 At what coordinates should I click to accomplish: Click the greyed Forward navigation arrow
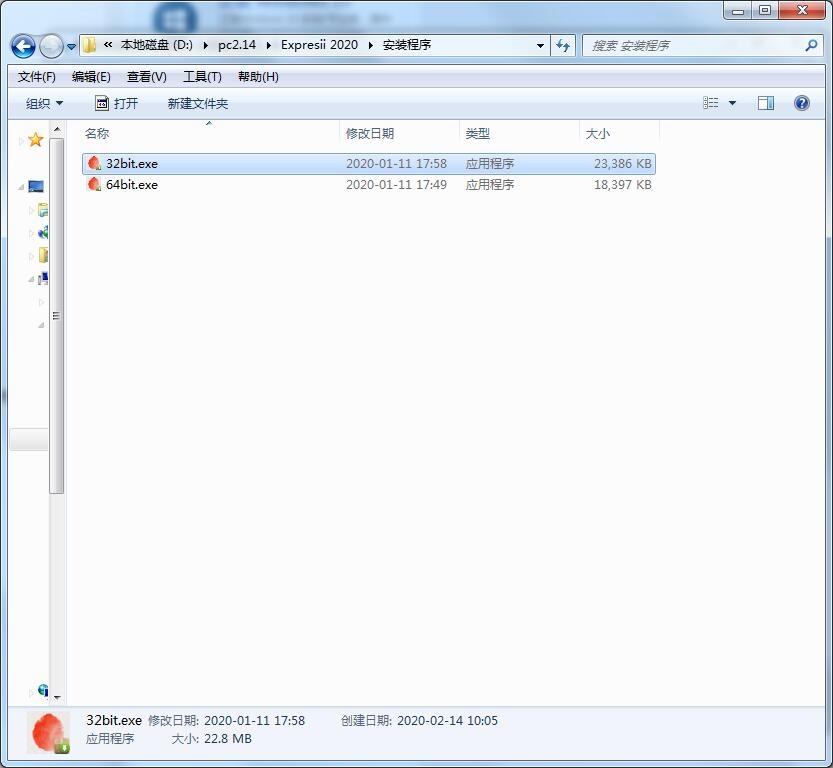click(51, 46)
